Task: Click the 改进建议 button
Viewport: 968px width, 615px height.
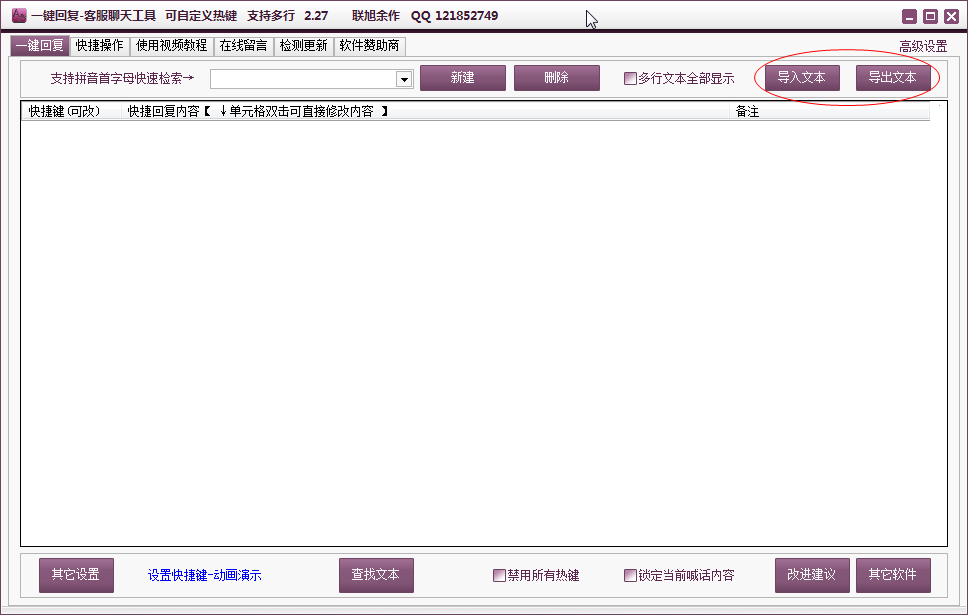Action: coord(812,575)
